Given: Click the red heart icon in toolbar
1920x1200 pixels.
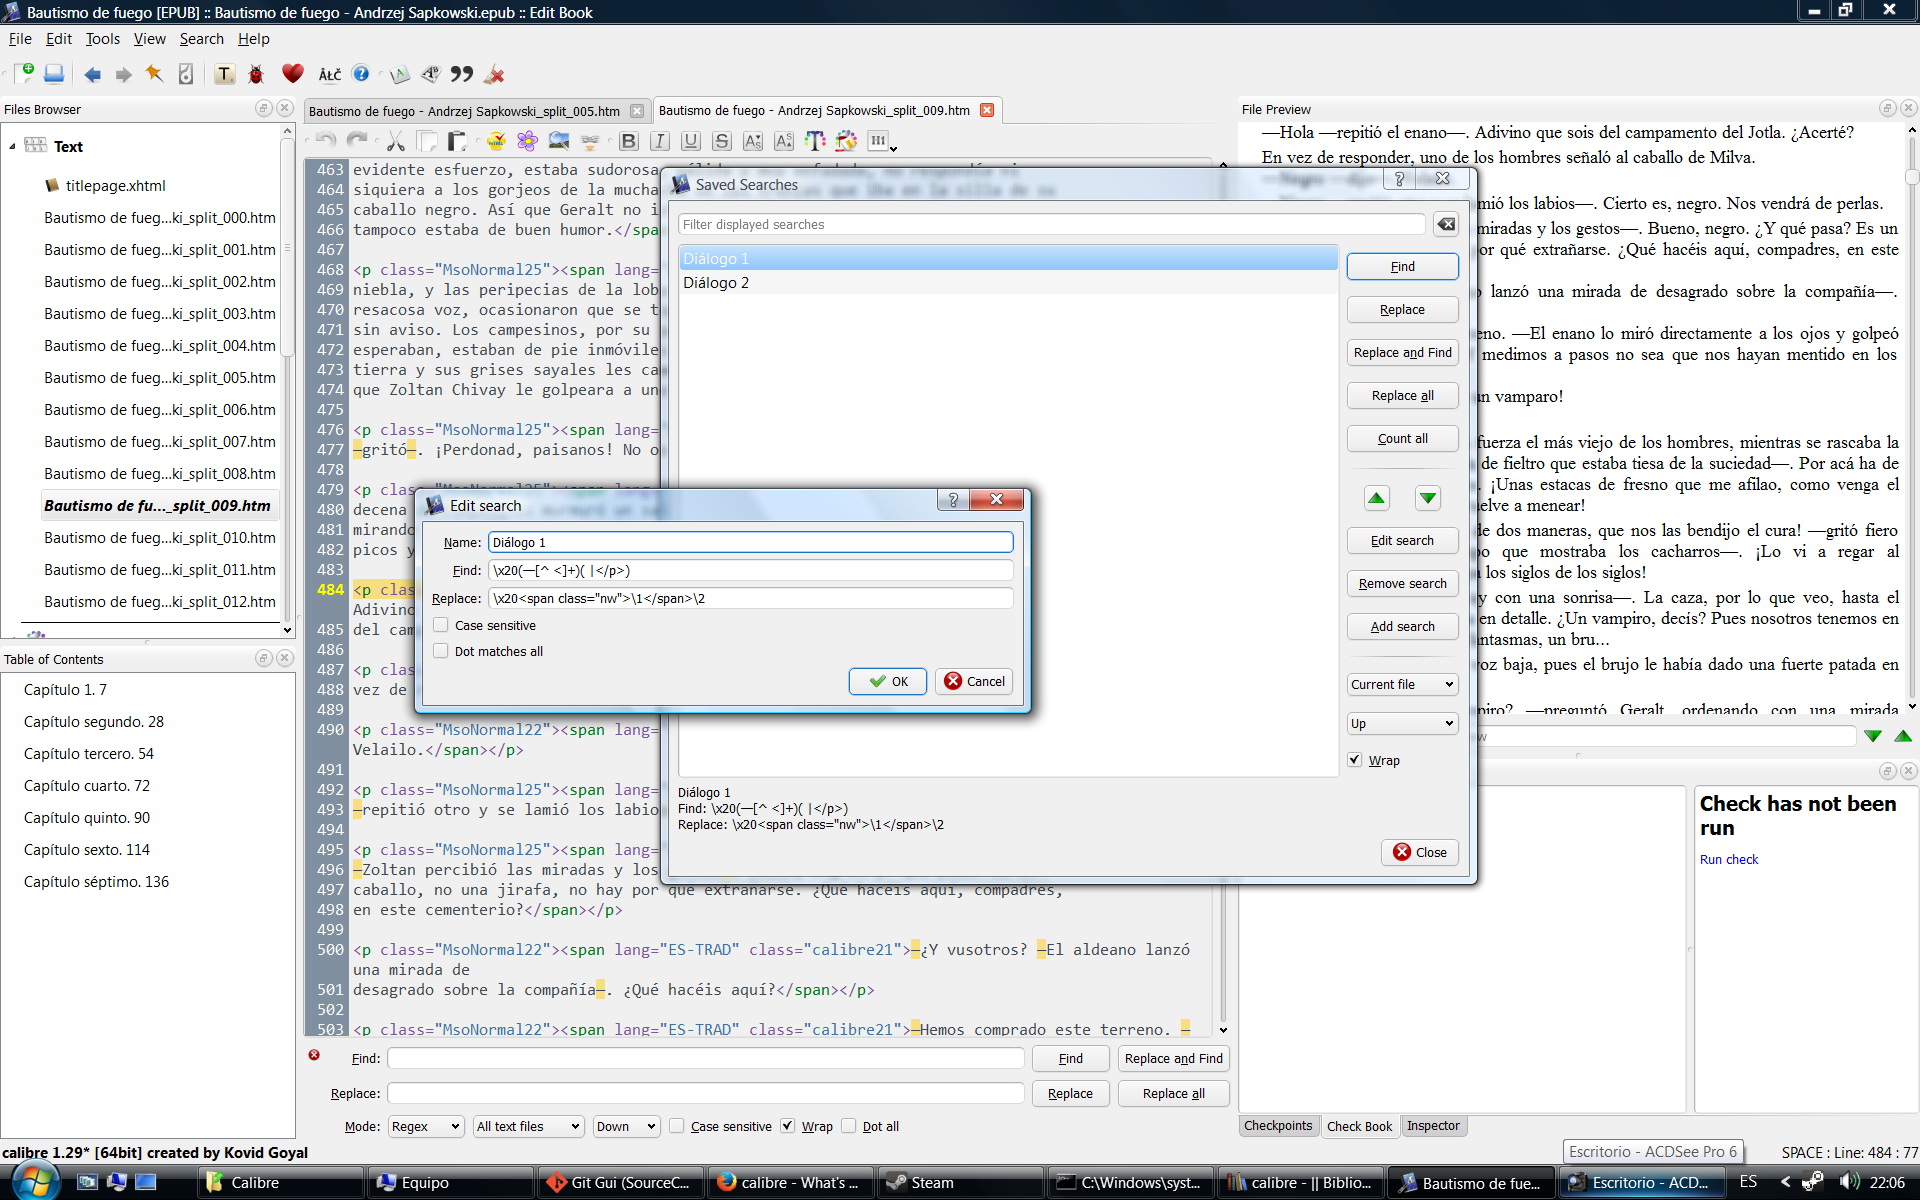Looking at the screenshot, I should coord(292,74).
